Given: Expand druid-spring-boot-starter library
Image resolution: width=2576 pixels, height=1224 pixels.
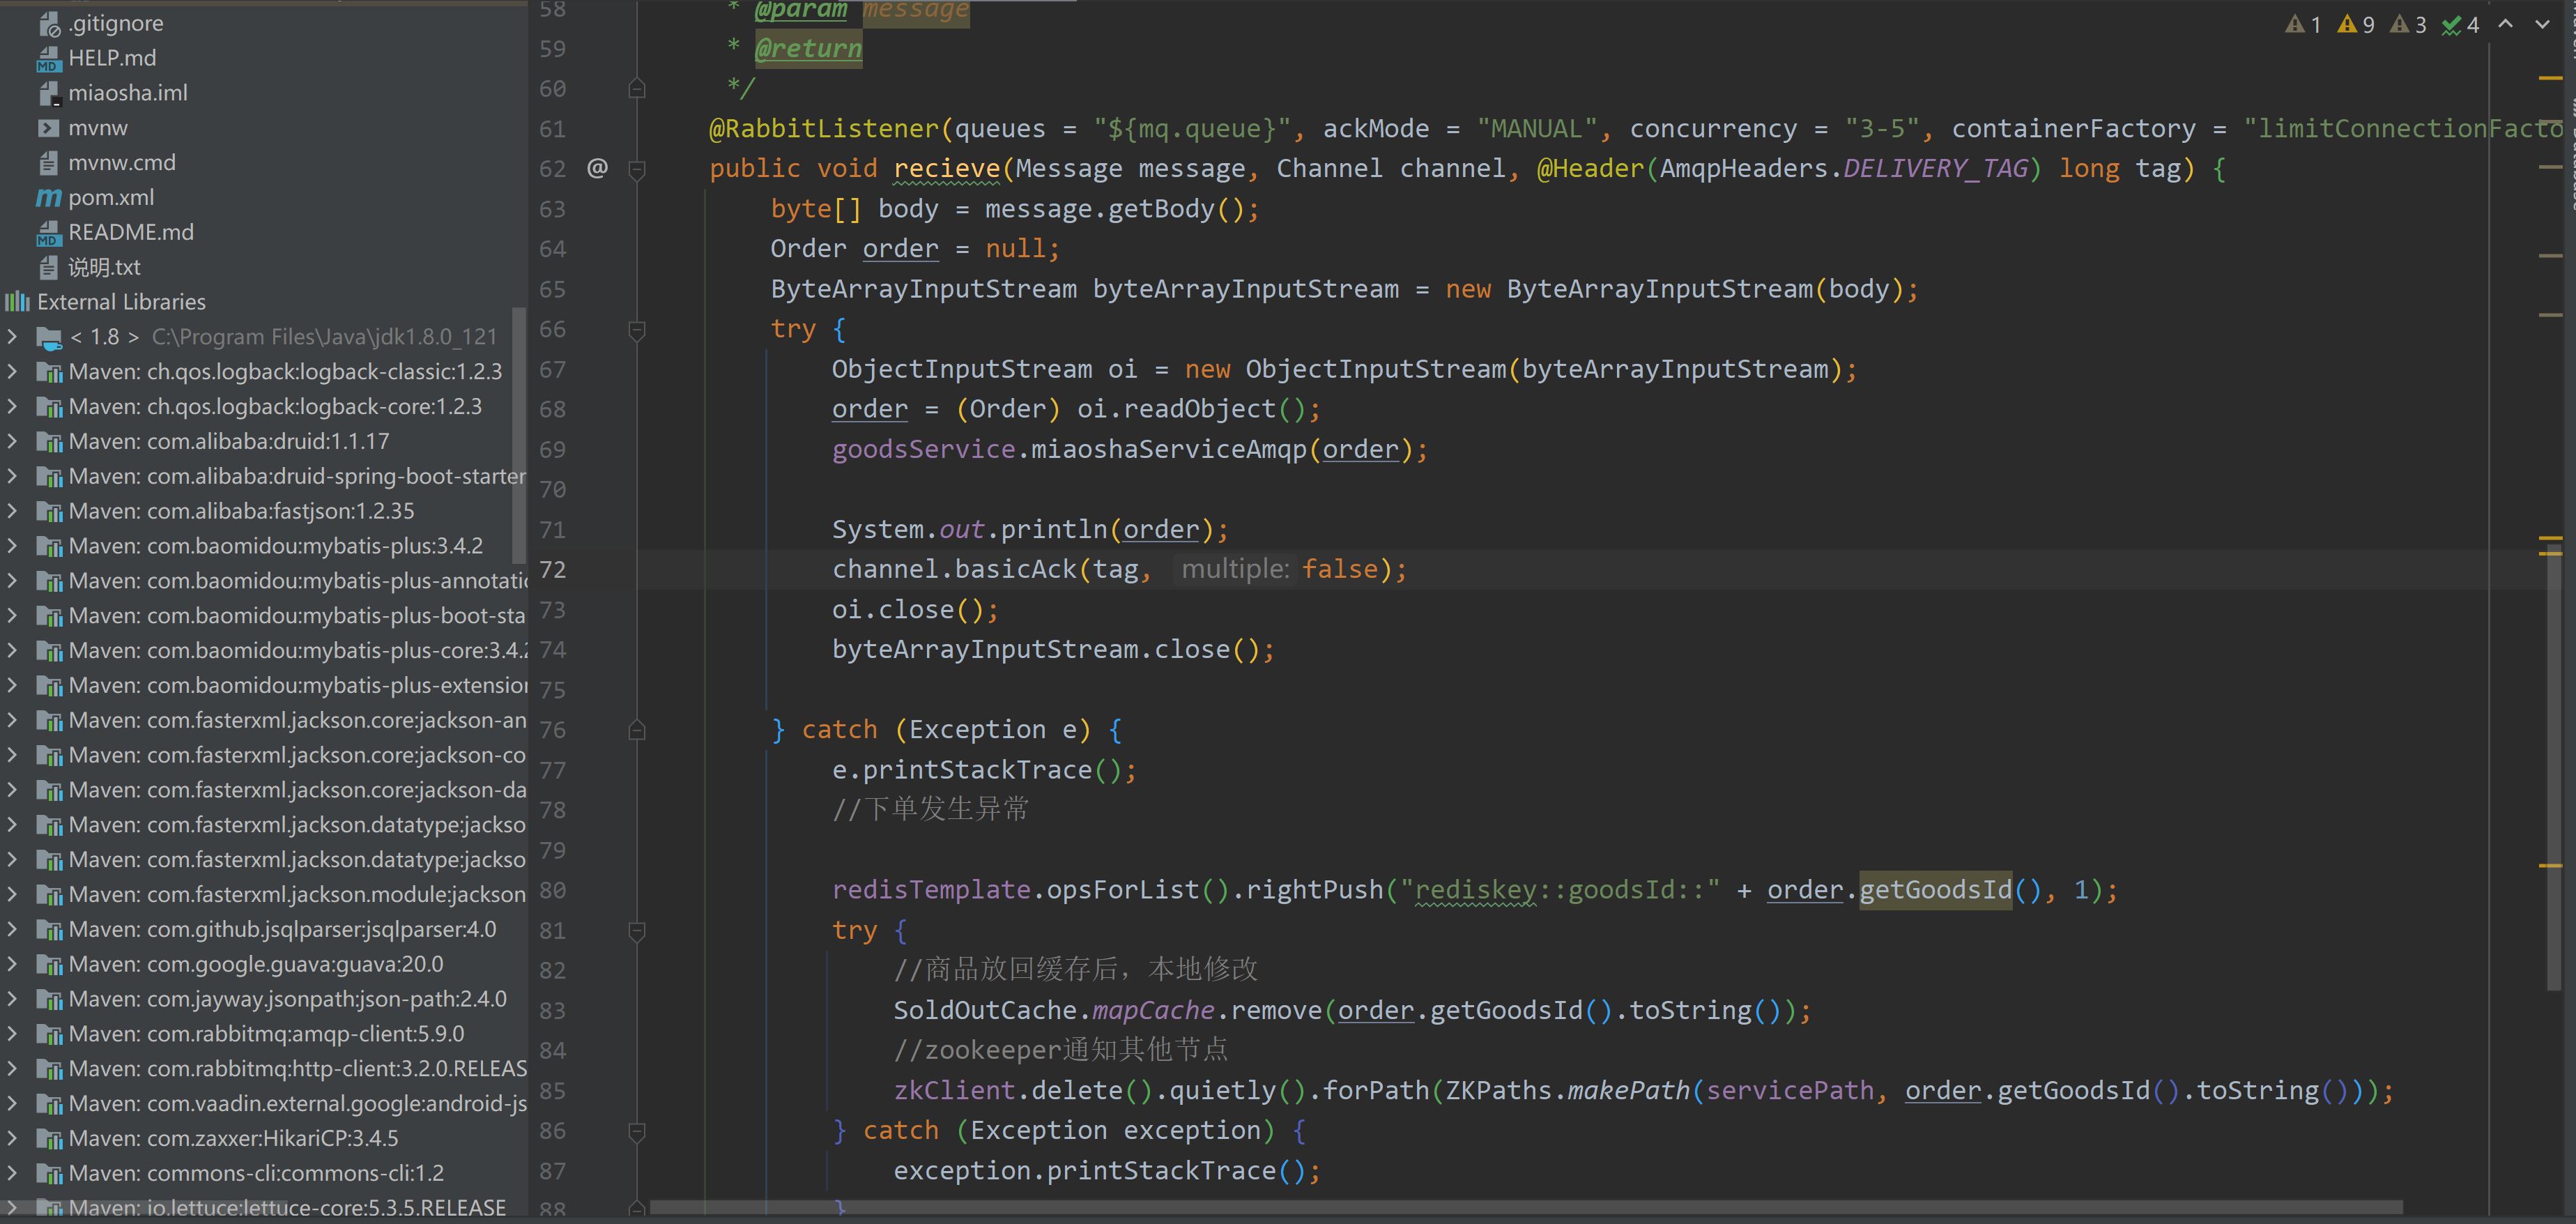Looking at the screenshot, I should pos(12,476).
